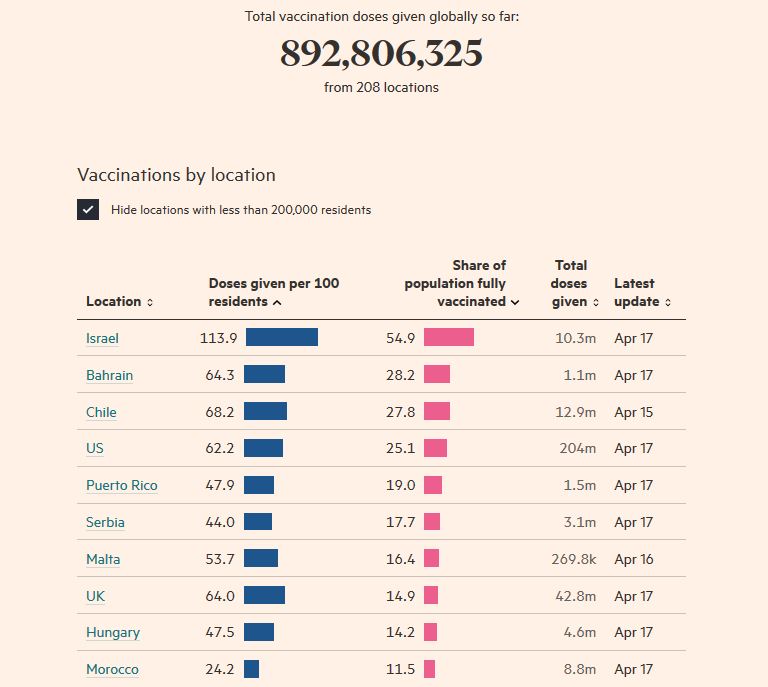Click the Latest update column header
Image resolution: width=768 pixels, height=687 pixels.
click(636, 292)
